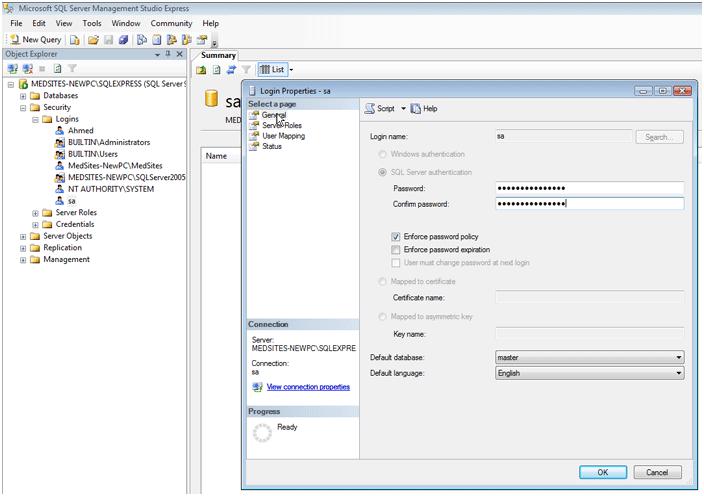Screen dimensions: 704x496
Task: Click the Database Engine Query icon beside New Query
Action: pyautogui.click(x=75, y=40)
